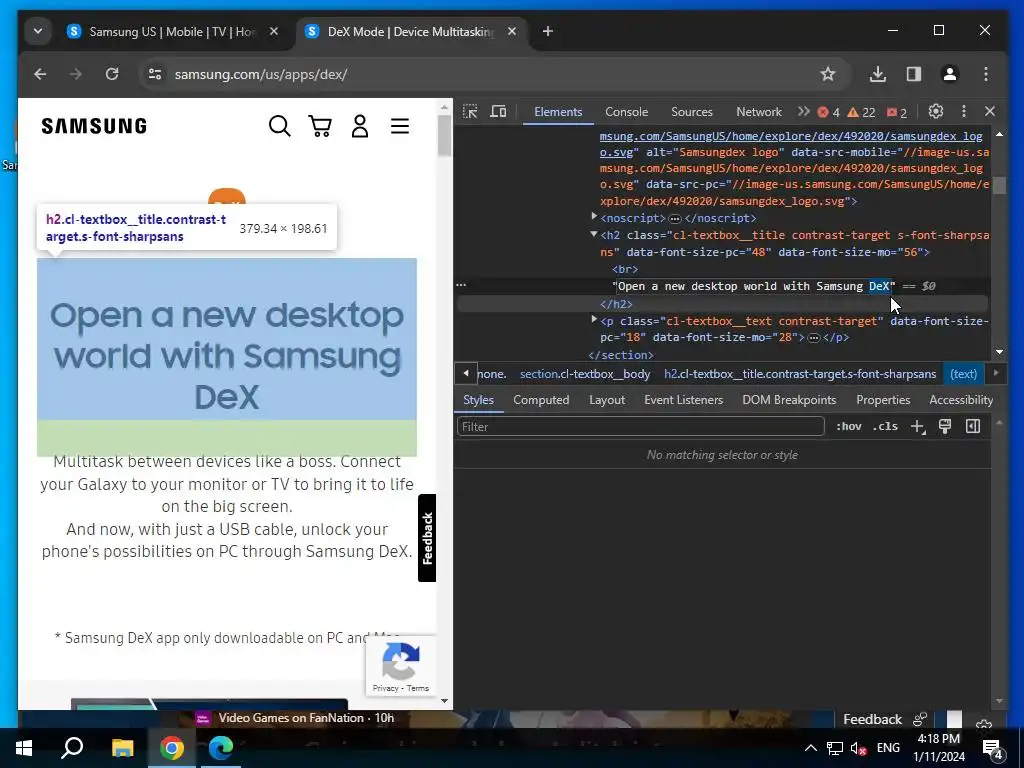Show more DevTools tabs chevron
This screenshot has width=1024, height=768.
pos(803,112)
